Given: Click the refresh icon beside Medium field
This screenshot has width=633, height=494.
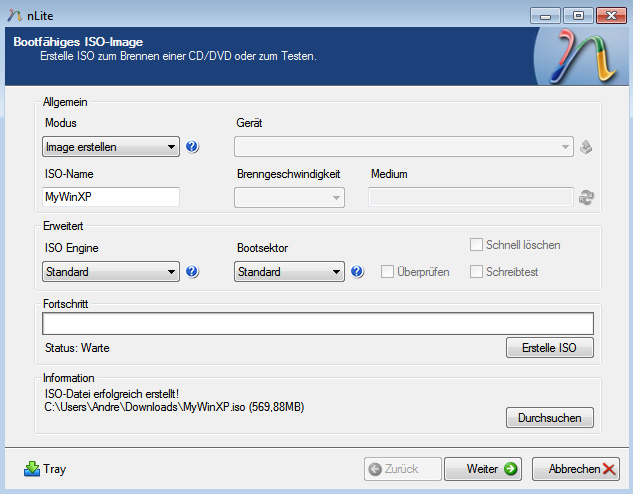Looking at the screenshot, I should (x=586, y=197).
